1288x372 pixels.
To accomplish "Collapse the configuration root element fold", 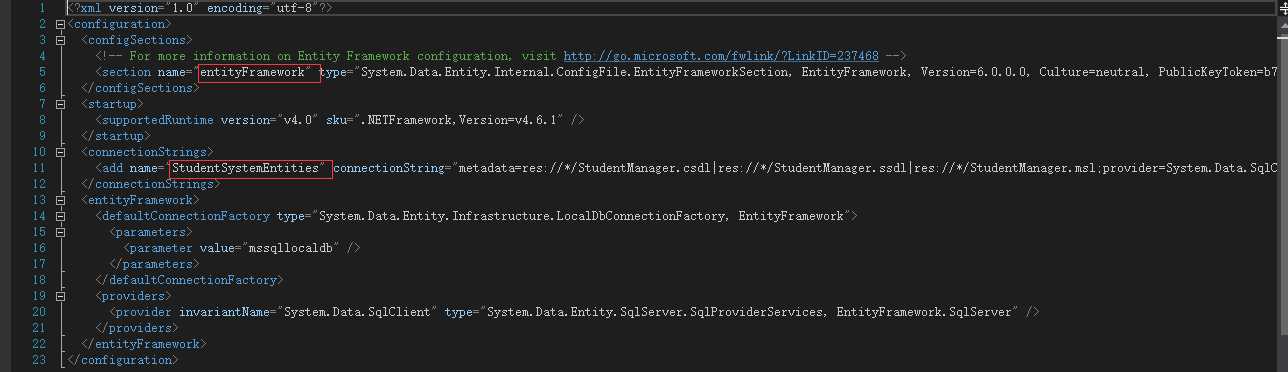I will click(62, 23).
